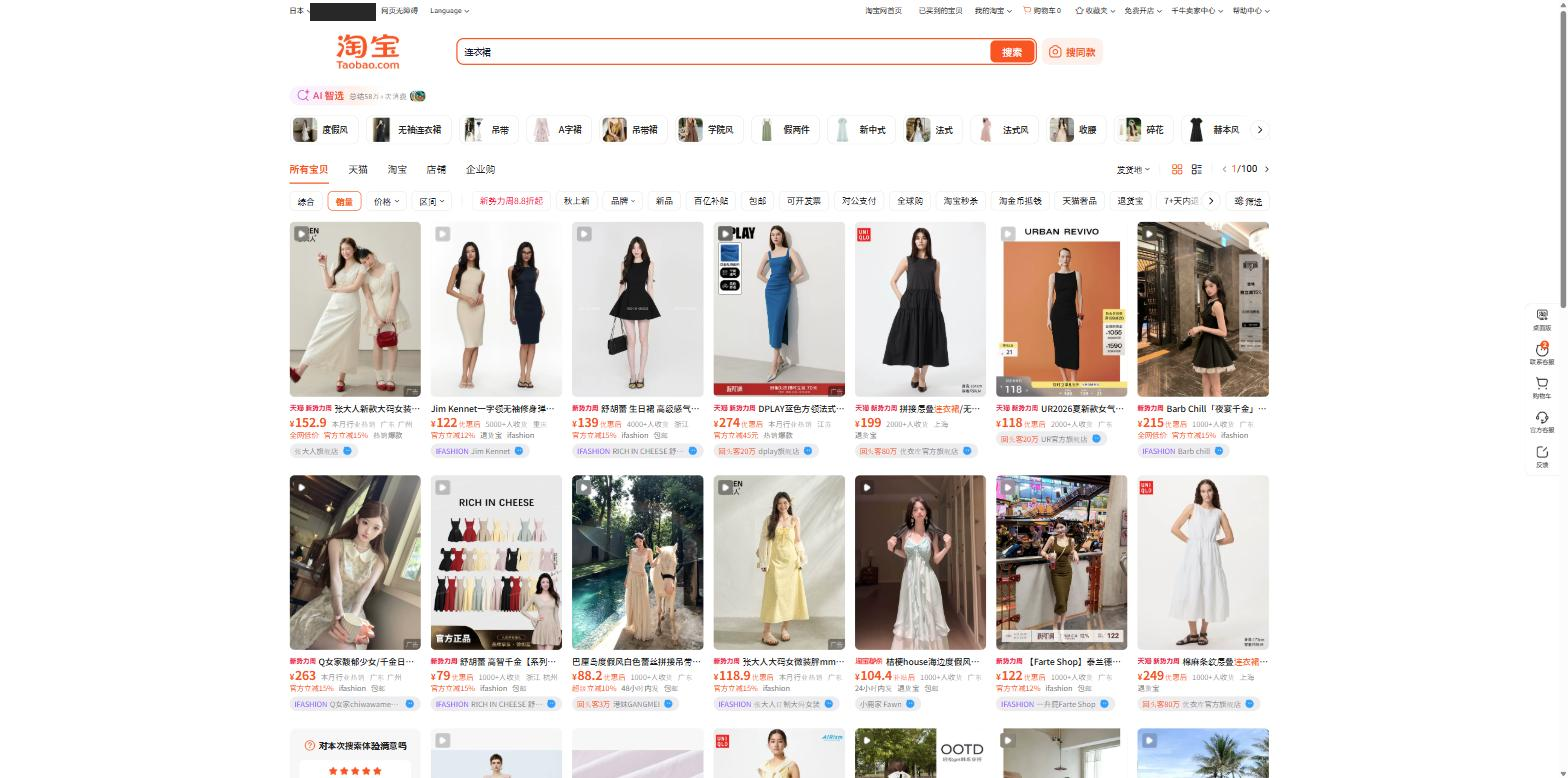Viewport: 1568px width, 778px height.
Task: Click the Taobao logo
Action: tap(367, 52)
